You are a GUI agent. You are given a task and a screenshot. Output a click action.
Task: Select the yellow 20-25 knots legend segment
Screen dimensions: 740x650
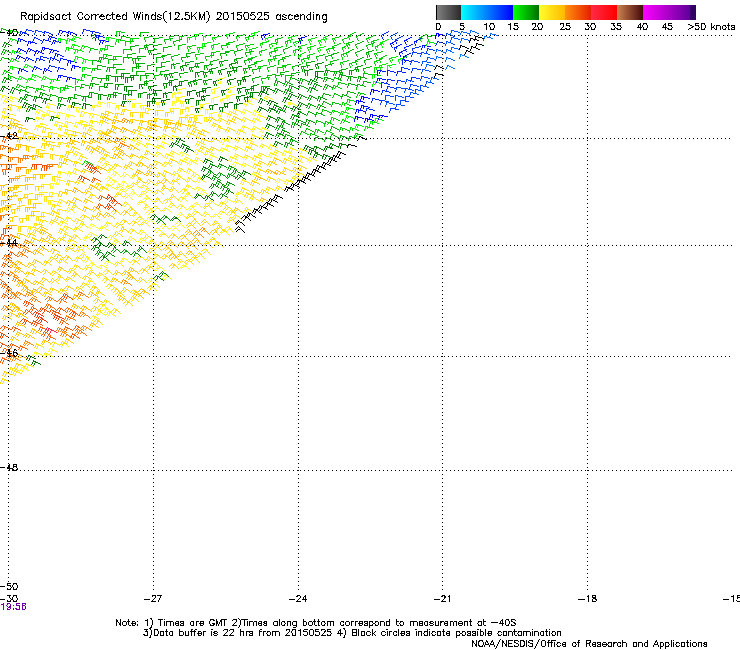click(x=552, y=12)
